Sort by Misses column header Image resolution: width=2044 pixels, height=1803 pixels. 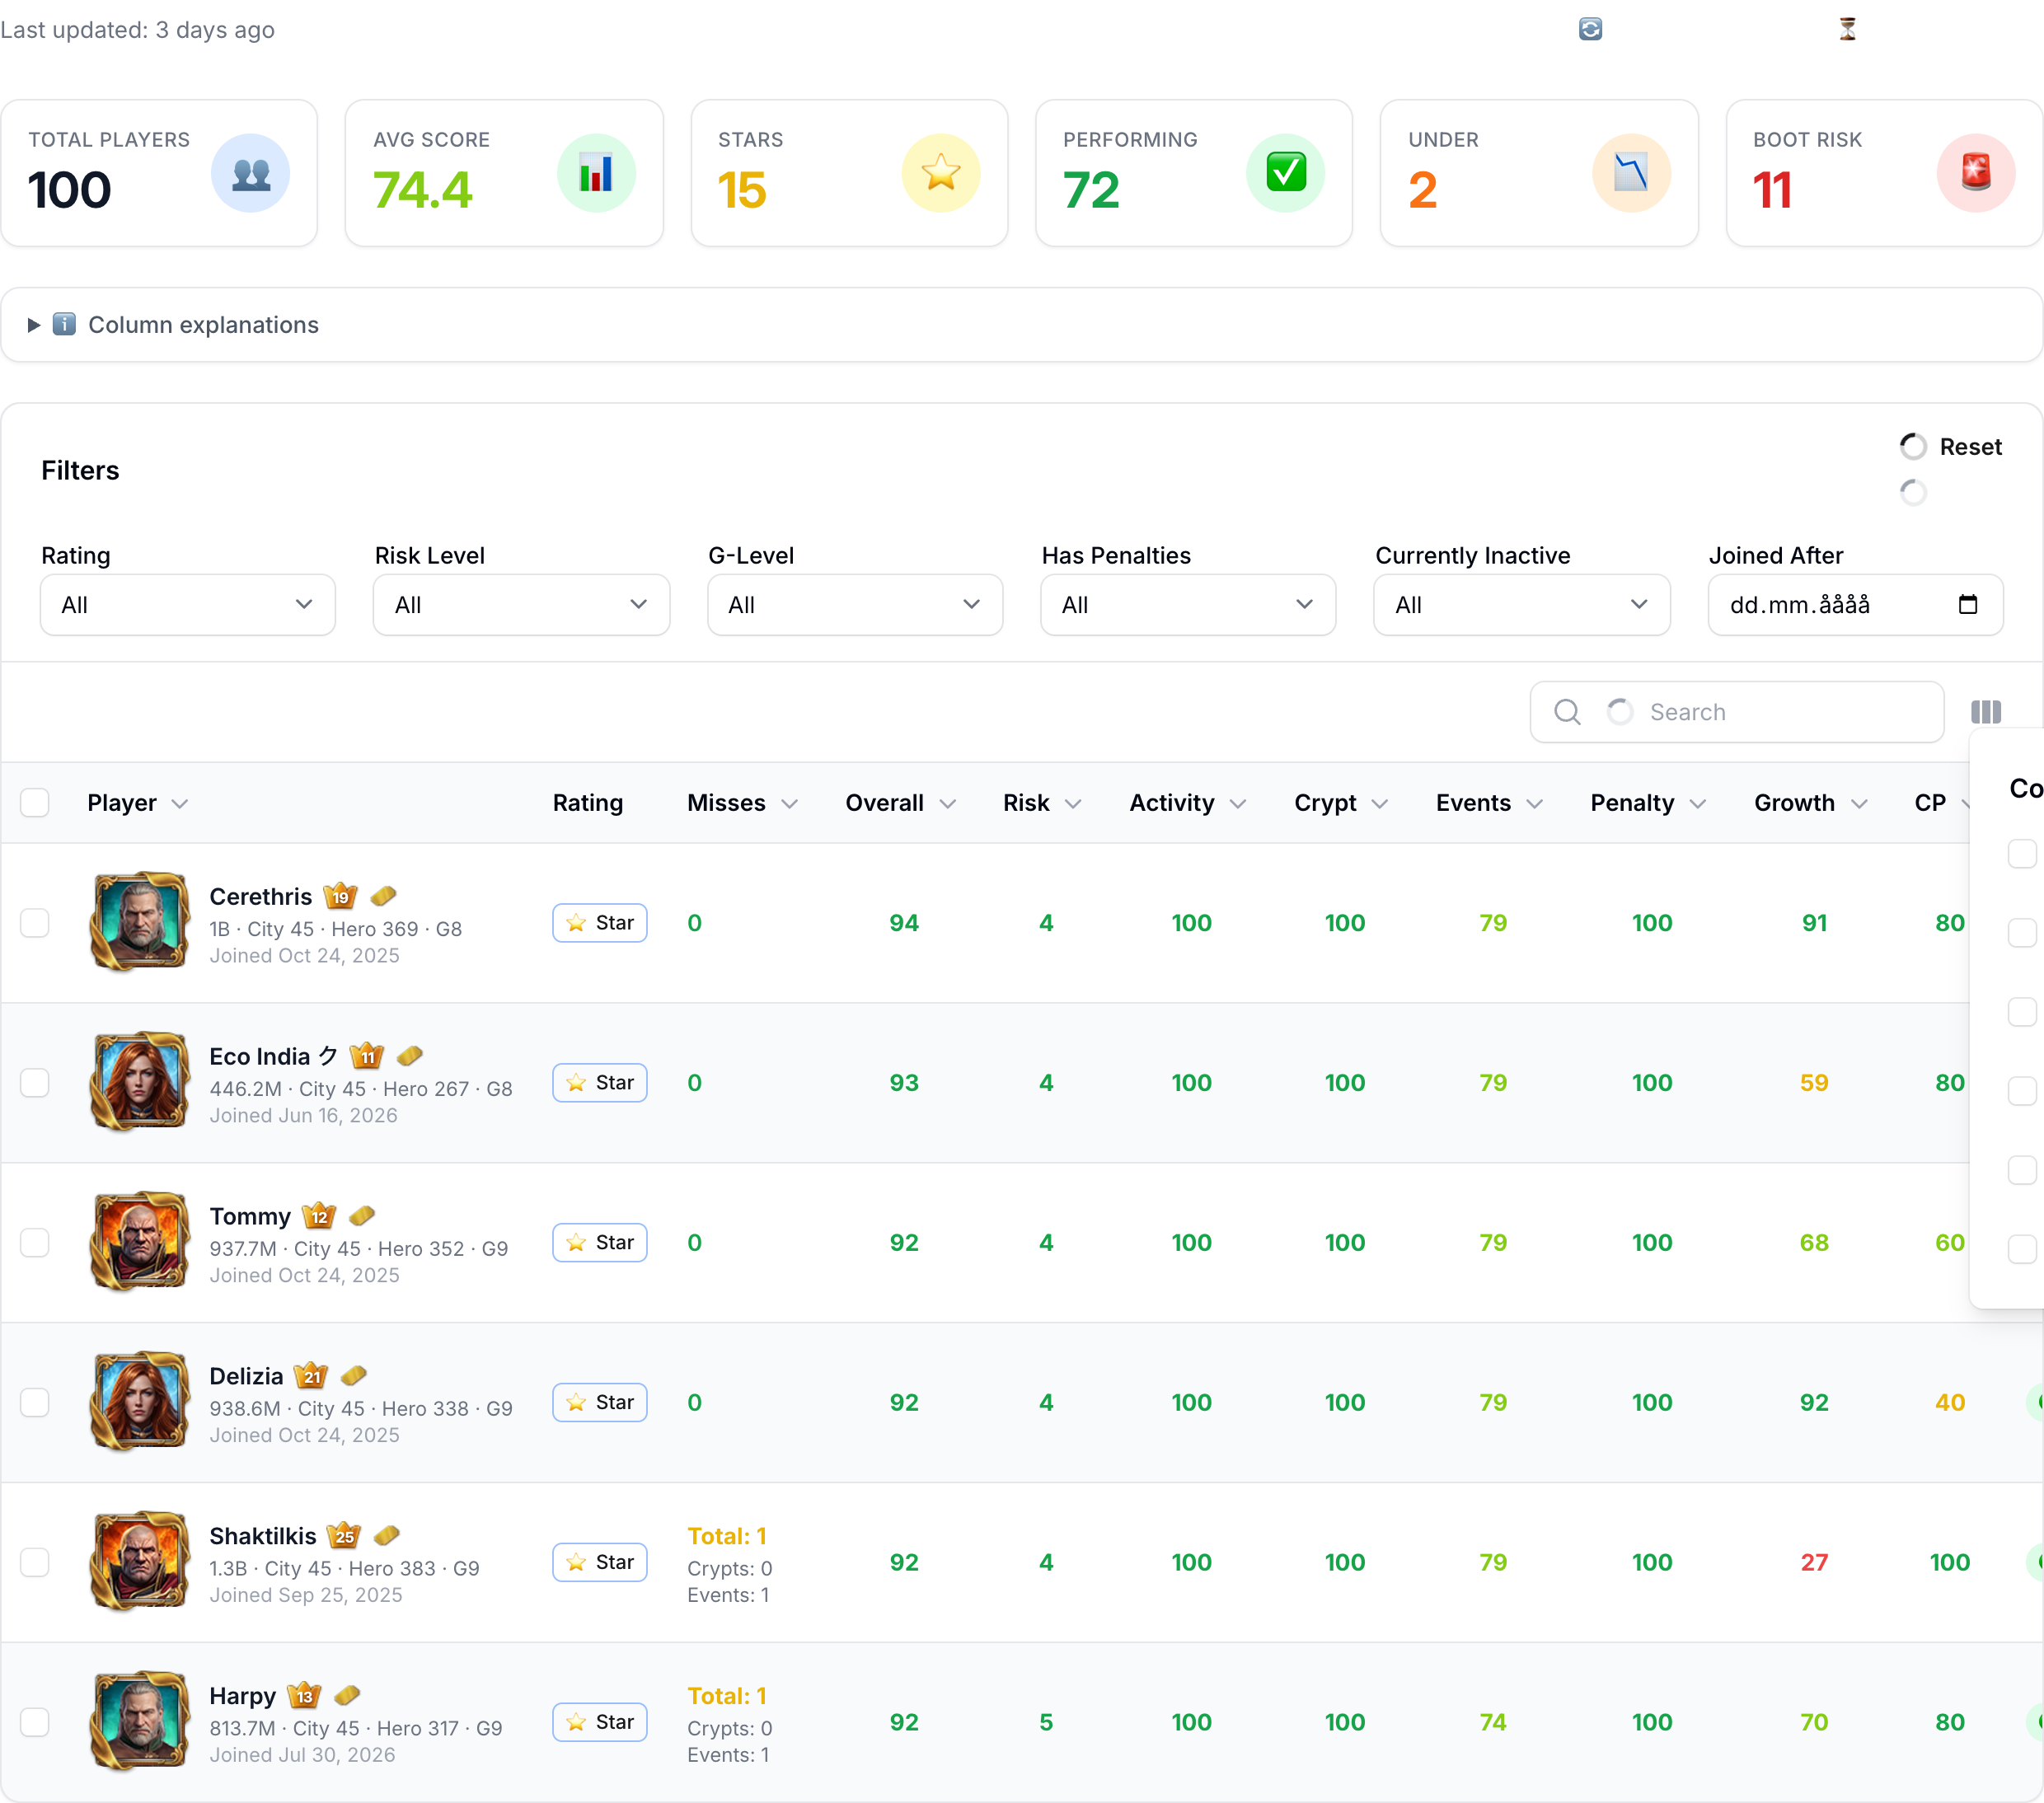click(742, 803)
